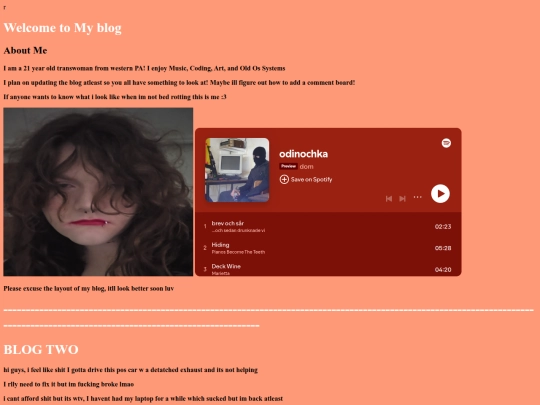
Task: Click the Preview badge
Action: (288, 166)
